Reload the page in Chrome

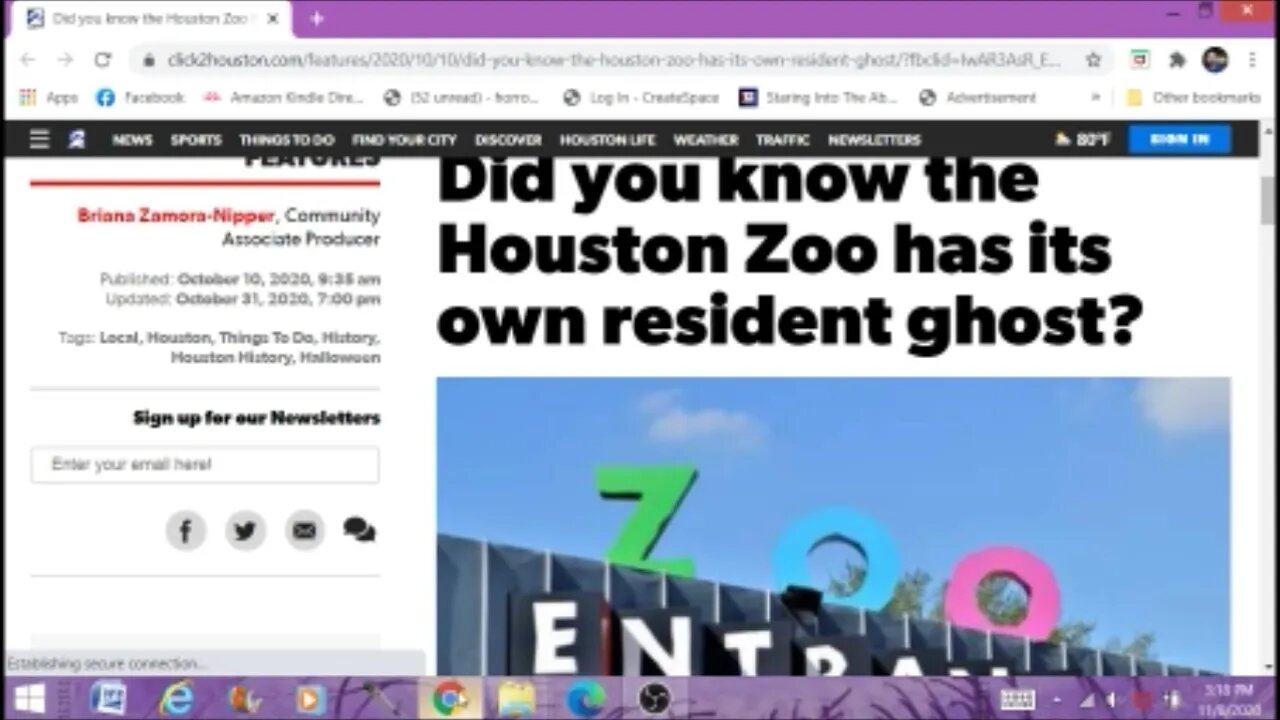[x=102, y=60]
